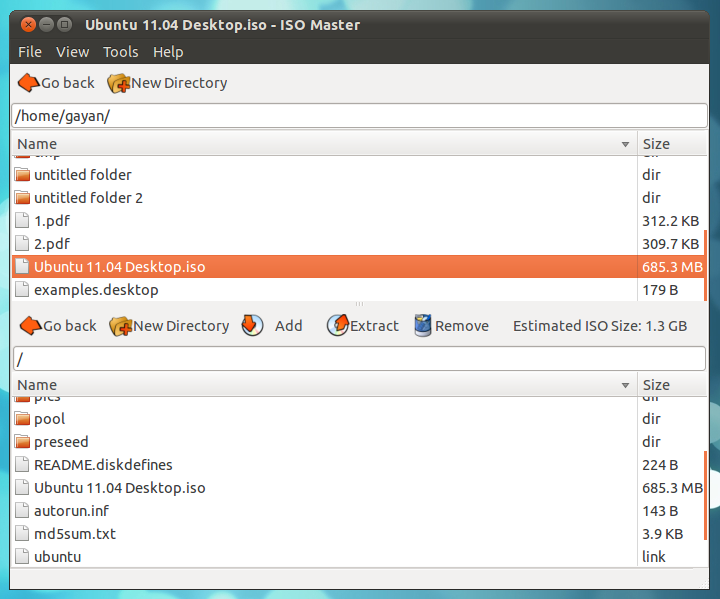This screenshot has width=720, height=599.
Task: Toggle sort arrow on lower Name column
Action: pyautogui.click(x=625, y=385)
